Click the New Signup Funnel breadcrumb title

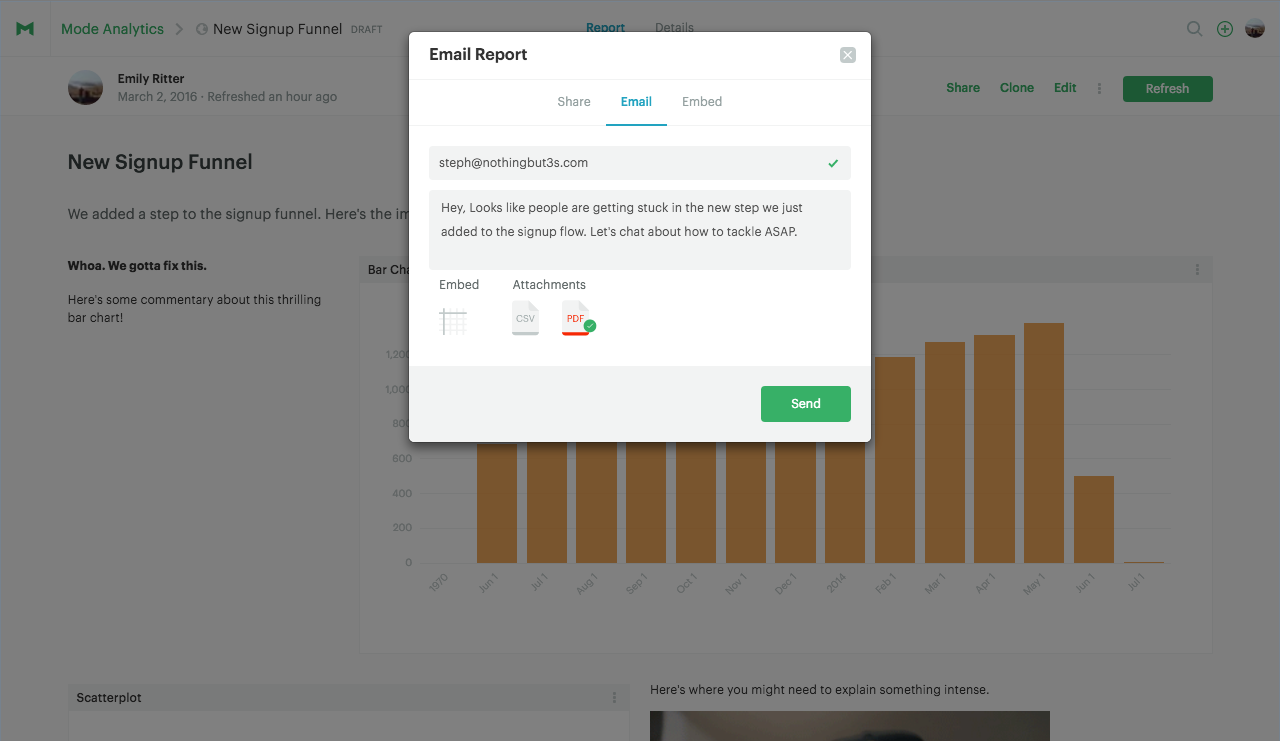pyautogui.click(x=277, y=29)
